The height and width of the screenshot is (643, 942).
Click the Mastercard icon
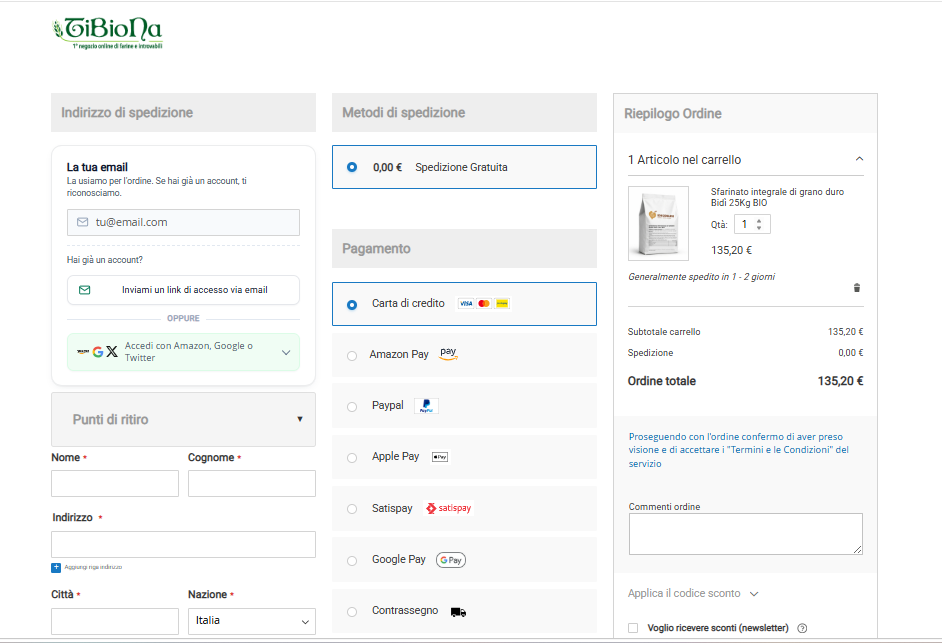[484, 303]
